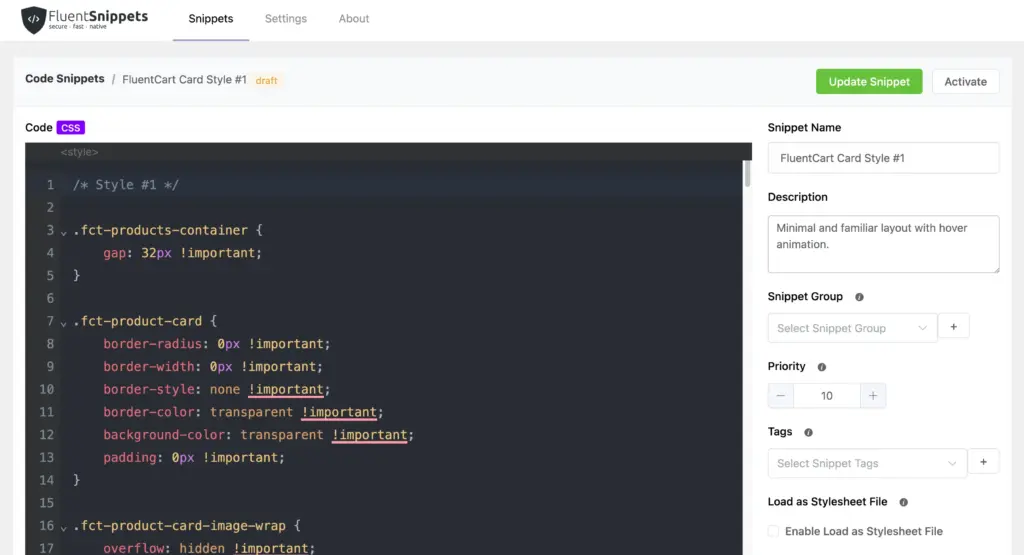Click the Snippet Name input field
The image size is (1024, 555).
click(x=883, y=158)
